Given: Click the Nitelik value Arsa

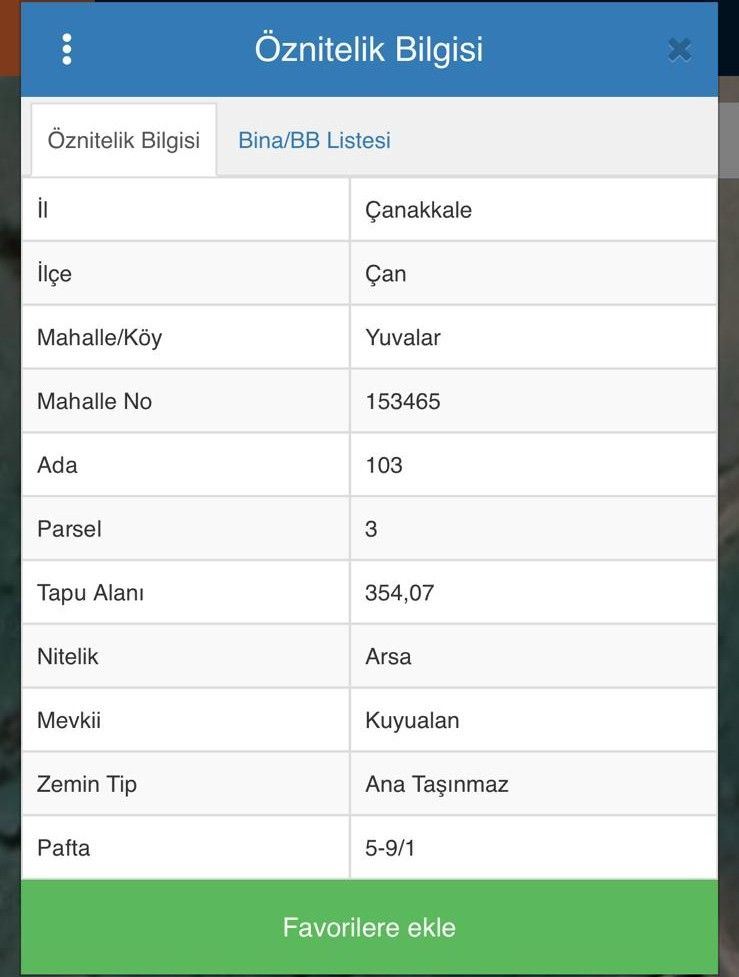Looking at the screenshot, I should click(388, 657).
